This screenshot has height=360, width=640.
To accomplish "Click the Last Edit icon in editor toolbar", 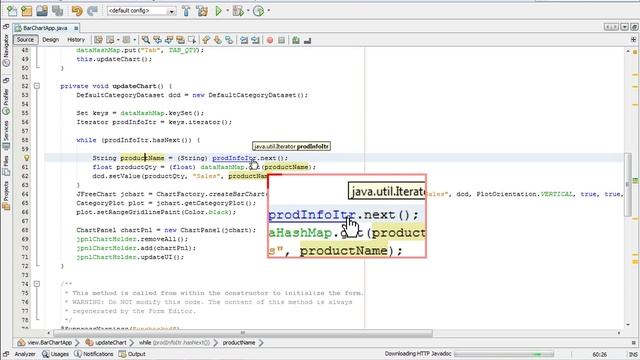I will 98,40.
